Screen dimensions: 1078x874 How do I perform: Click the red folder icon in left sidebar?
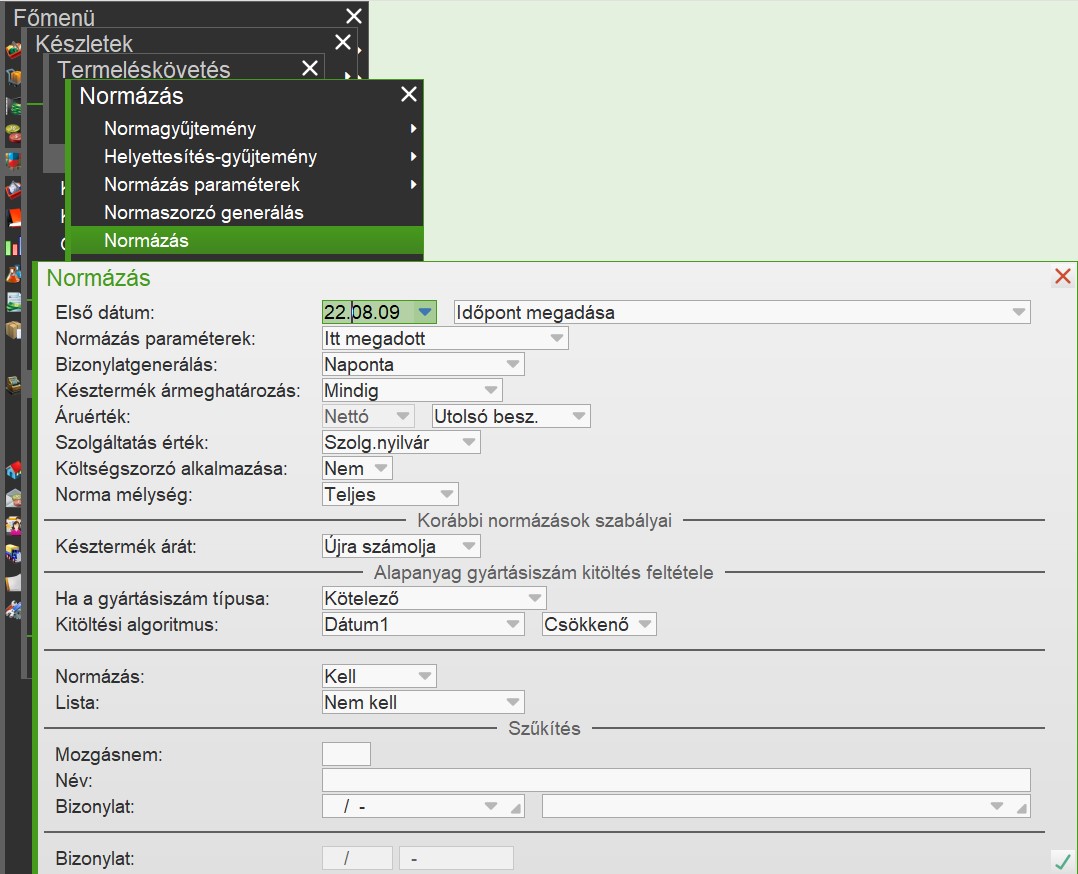pyautogui.click(x=13, y=217)
